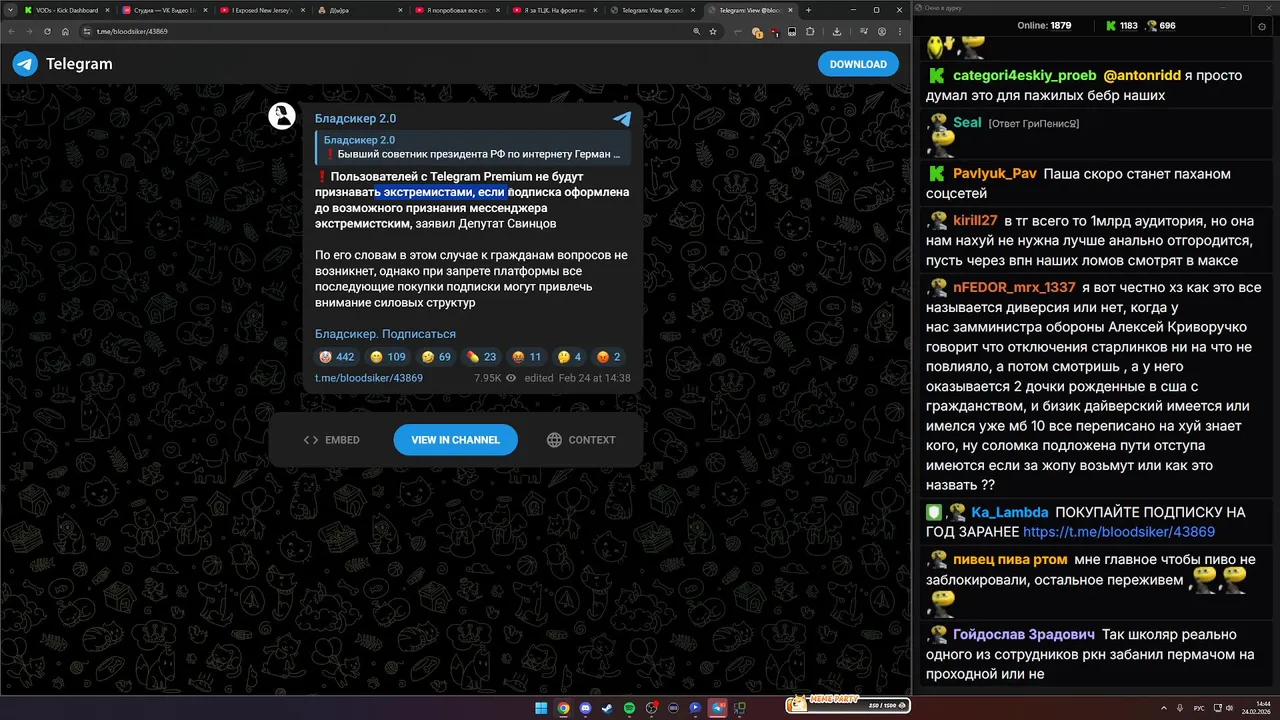Click the reaction showing 23

point(482,357)
